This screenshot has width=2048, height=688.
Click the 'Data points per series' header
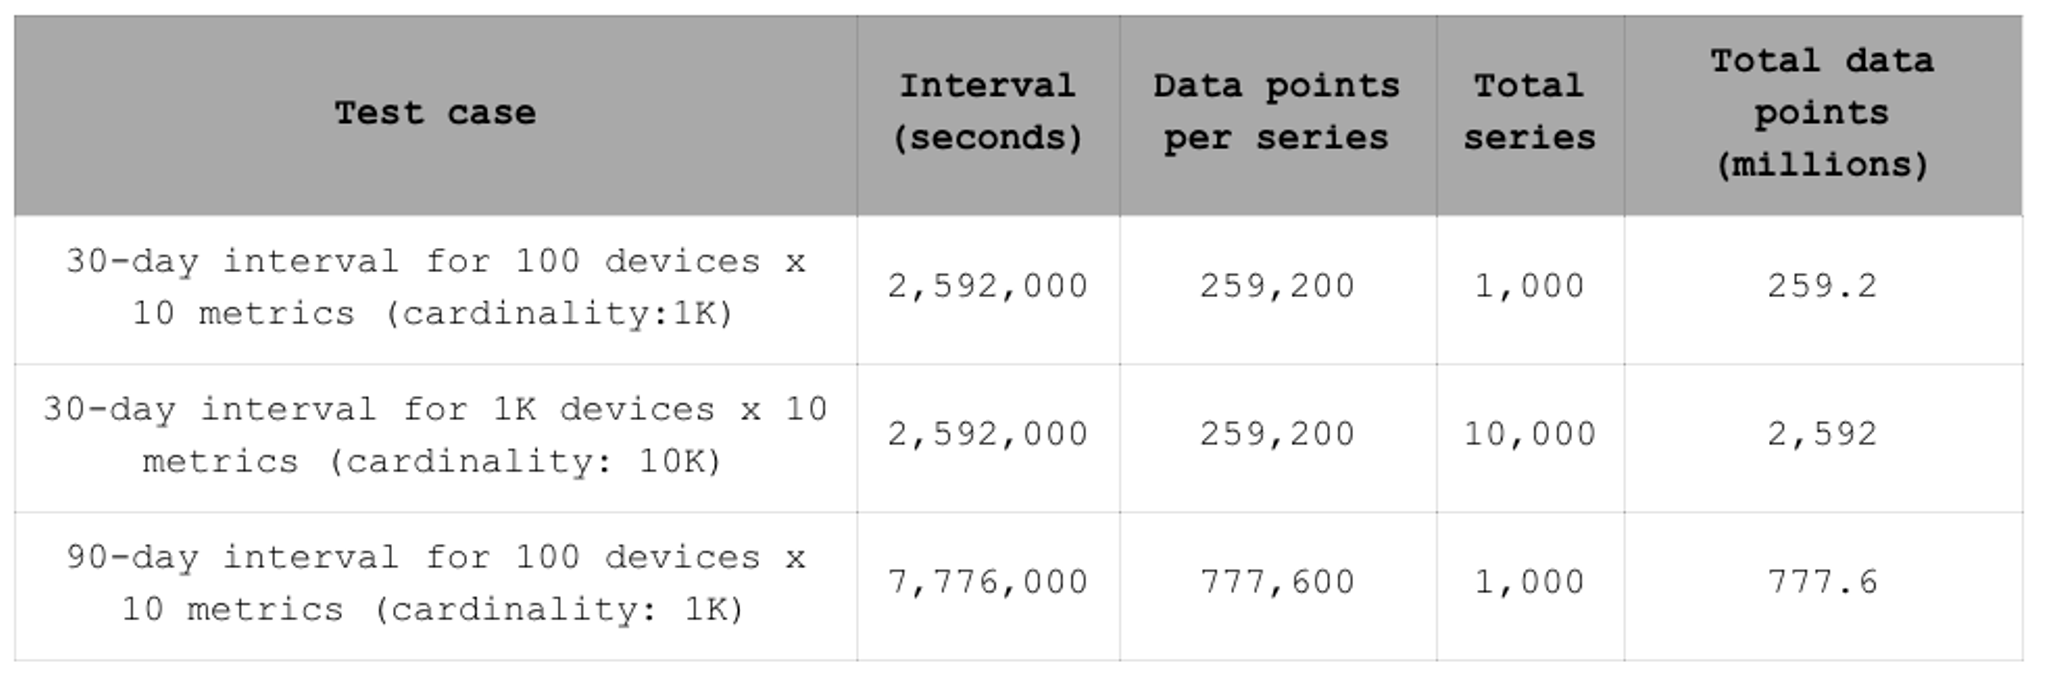tap(1277, 114)
